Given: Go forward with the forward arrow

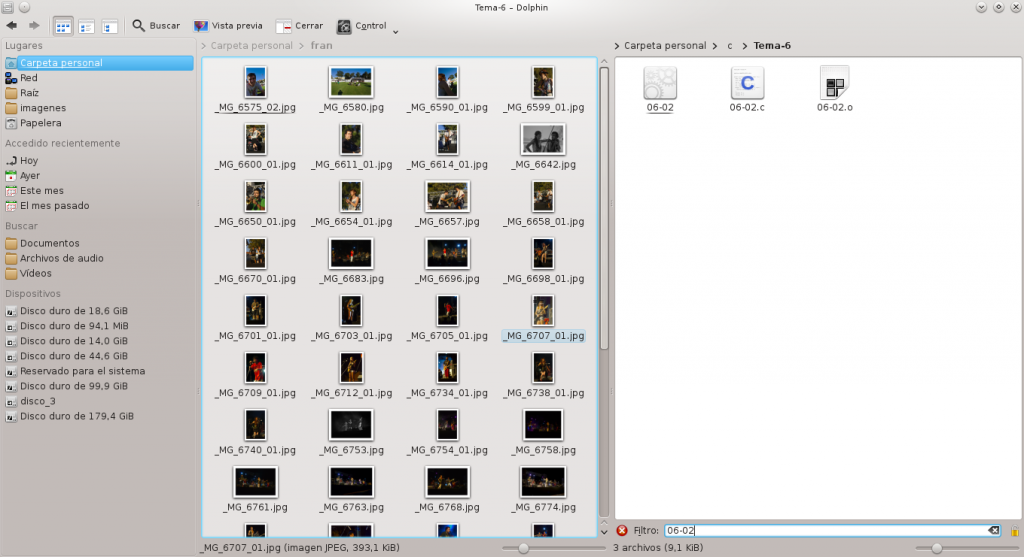Looking at the screenshot, I should [34, 26].
